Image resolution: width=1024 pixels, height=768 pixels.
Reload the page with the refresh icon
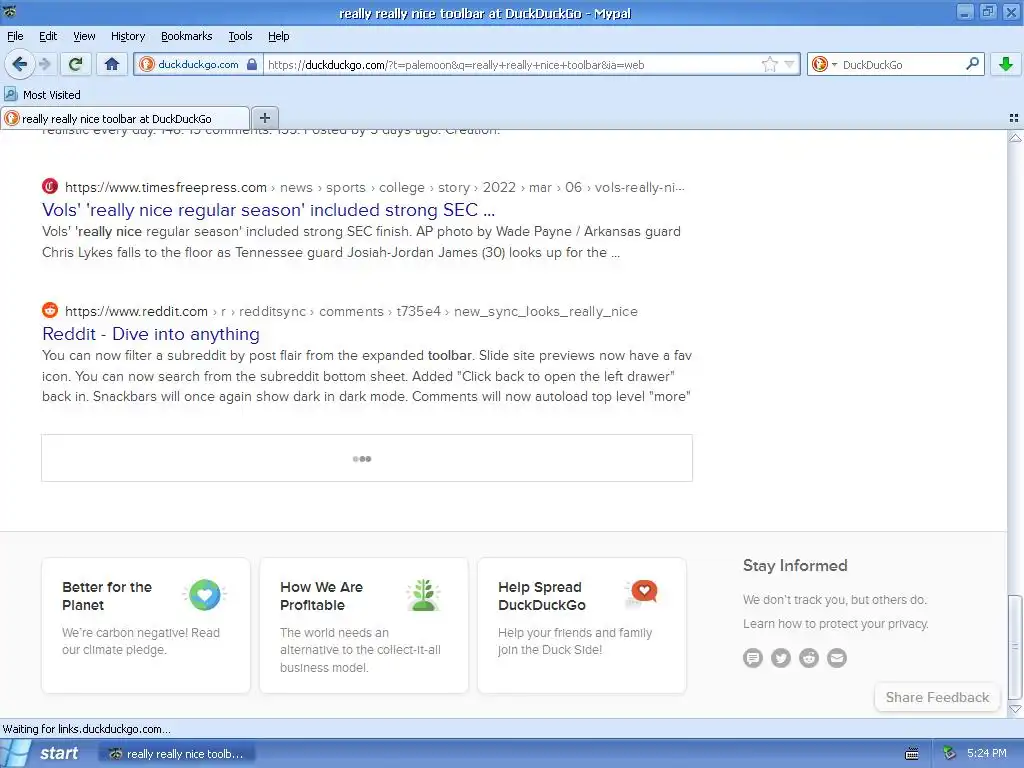tap(75, 64)
